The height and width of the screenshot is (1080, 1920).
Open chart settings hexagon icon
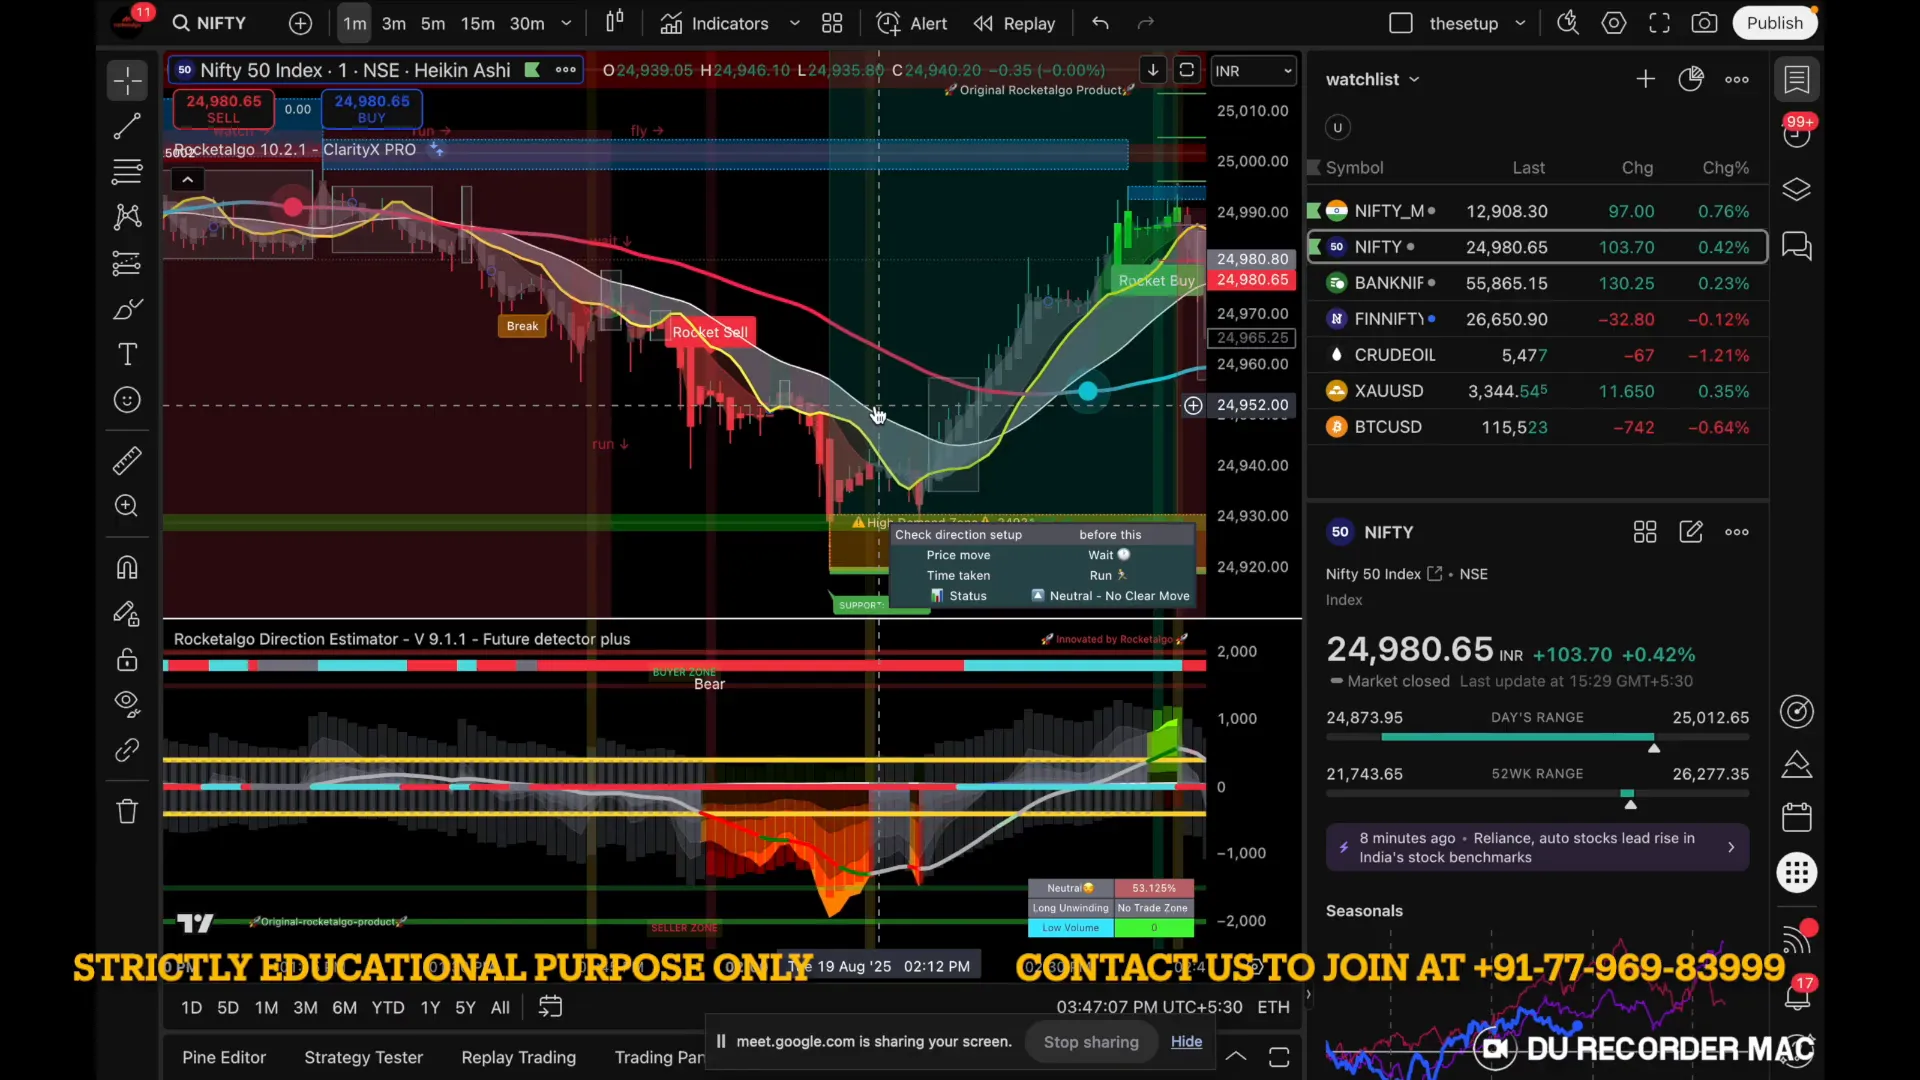[x=1614, y=23]
